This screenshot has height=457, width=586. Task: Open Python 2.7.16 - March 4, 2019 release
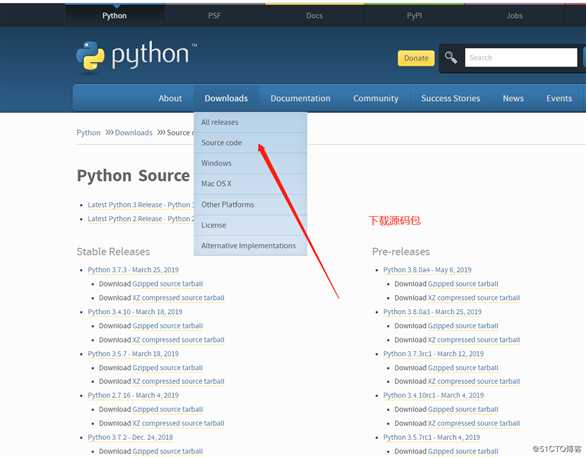pos(133,395)
